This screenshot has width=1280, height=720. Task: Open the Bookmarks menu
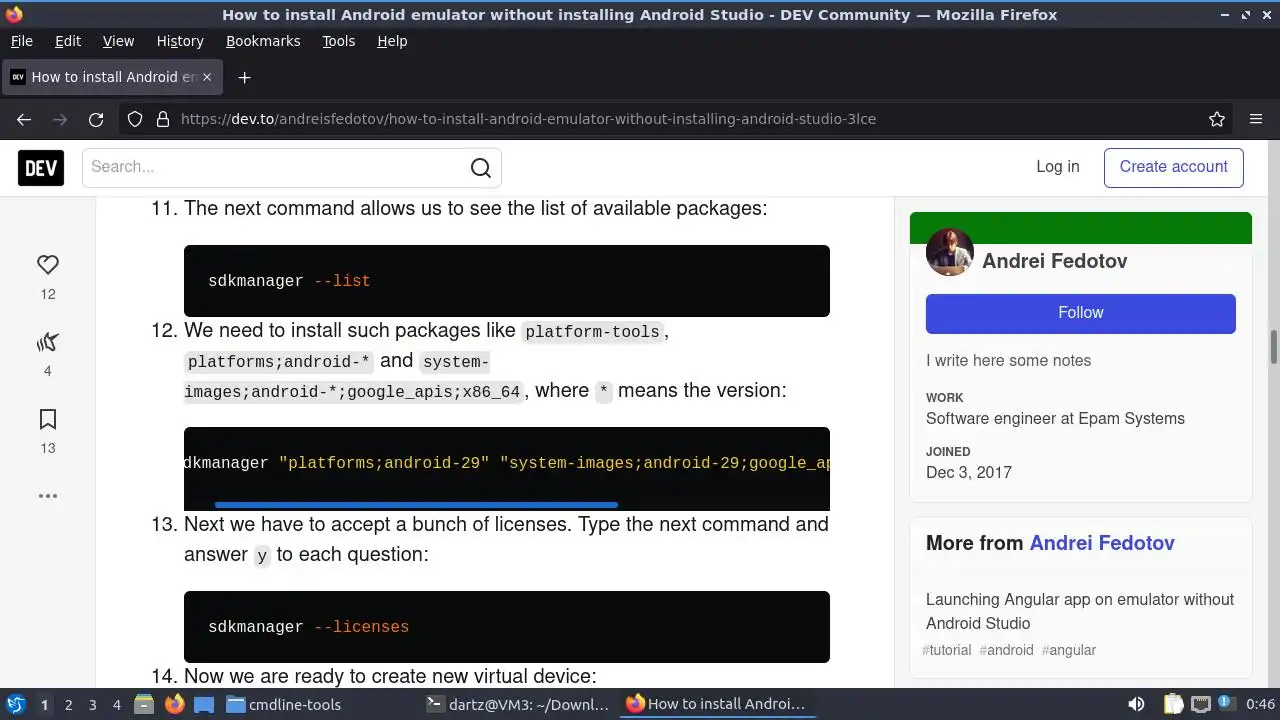[x=263, y=41]
